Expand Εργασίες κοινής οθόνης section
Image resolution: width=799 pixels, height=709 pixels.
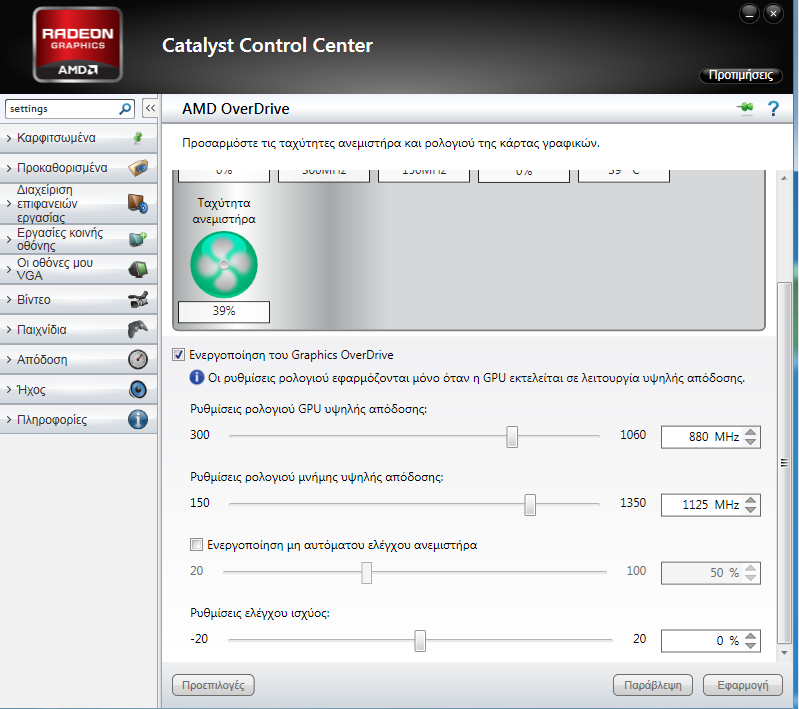point(78,239)
